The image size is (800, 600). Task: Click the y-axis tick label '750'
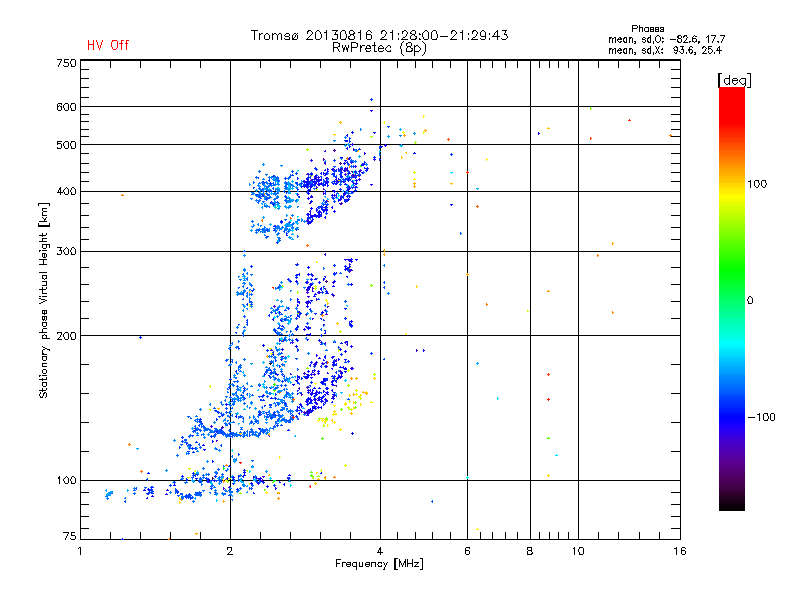click(x=66, y=63)
